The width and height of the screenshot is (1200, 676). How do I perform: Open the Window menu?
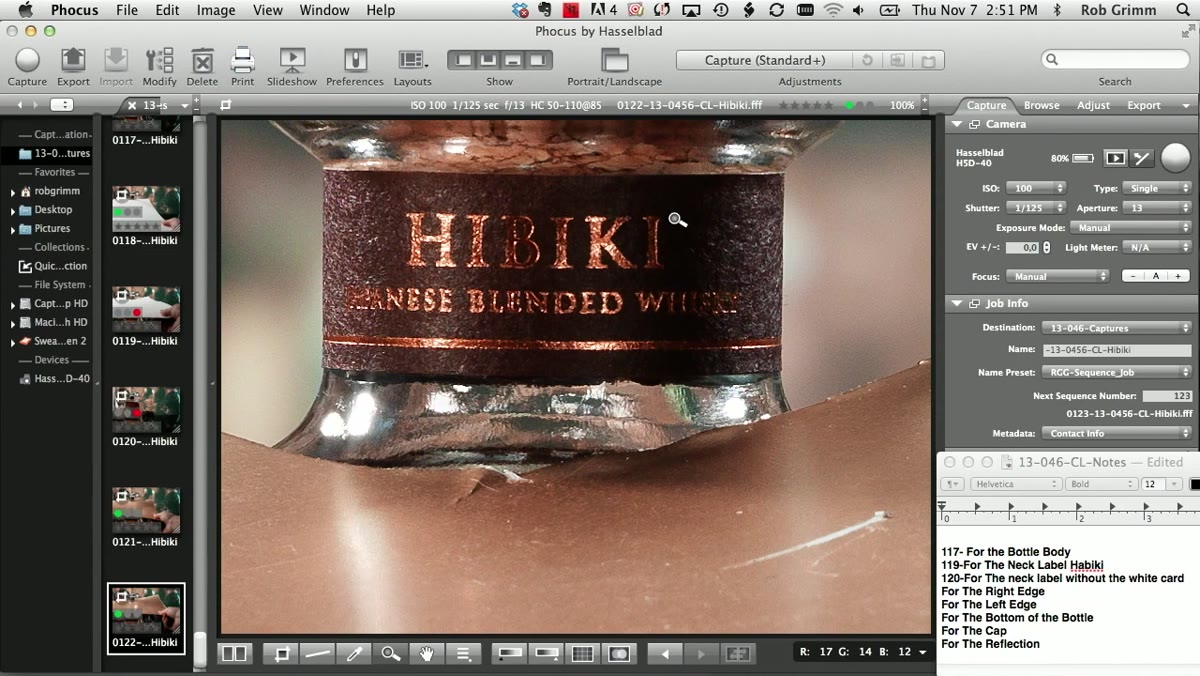pyautogui.click(x=324, y=10)
